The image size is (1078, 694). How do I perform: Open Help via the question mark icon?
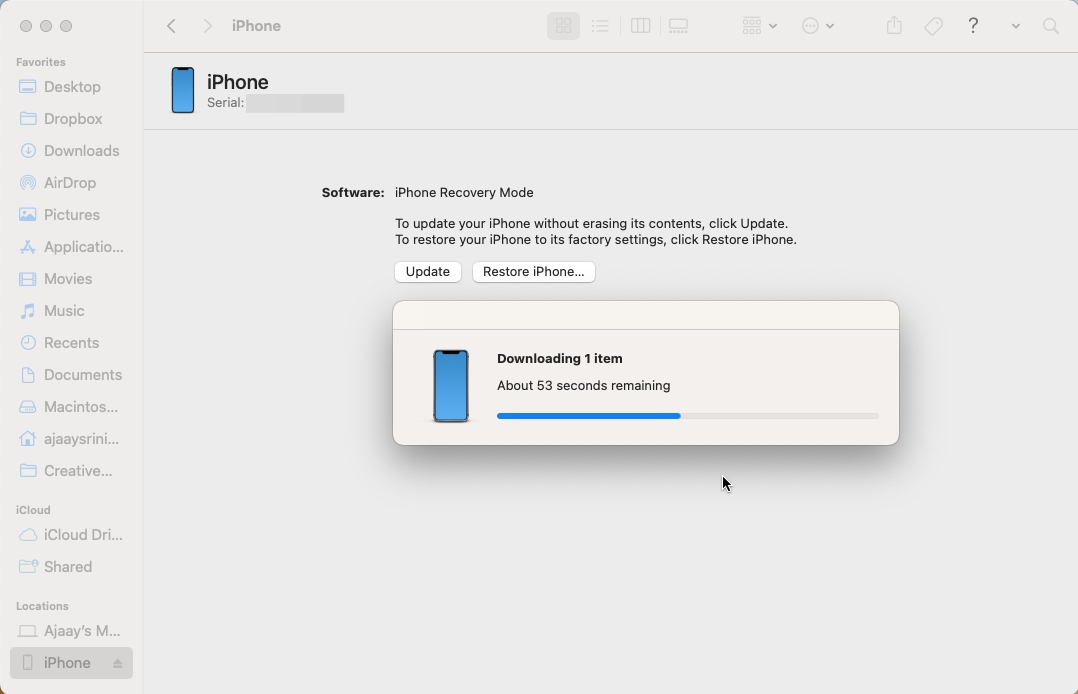pyautogui.click(x=972, y=26)
